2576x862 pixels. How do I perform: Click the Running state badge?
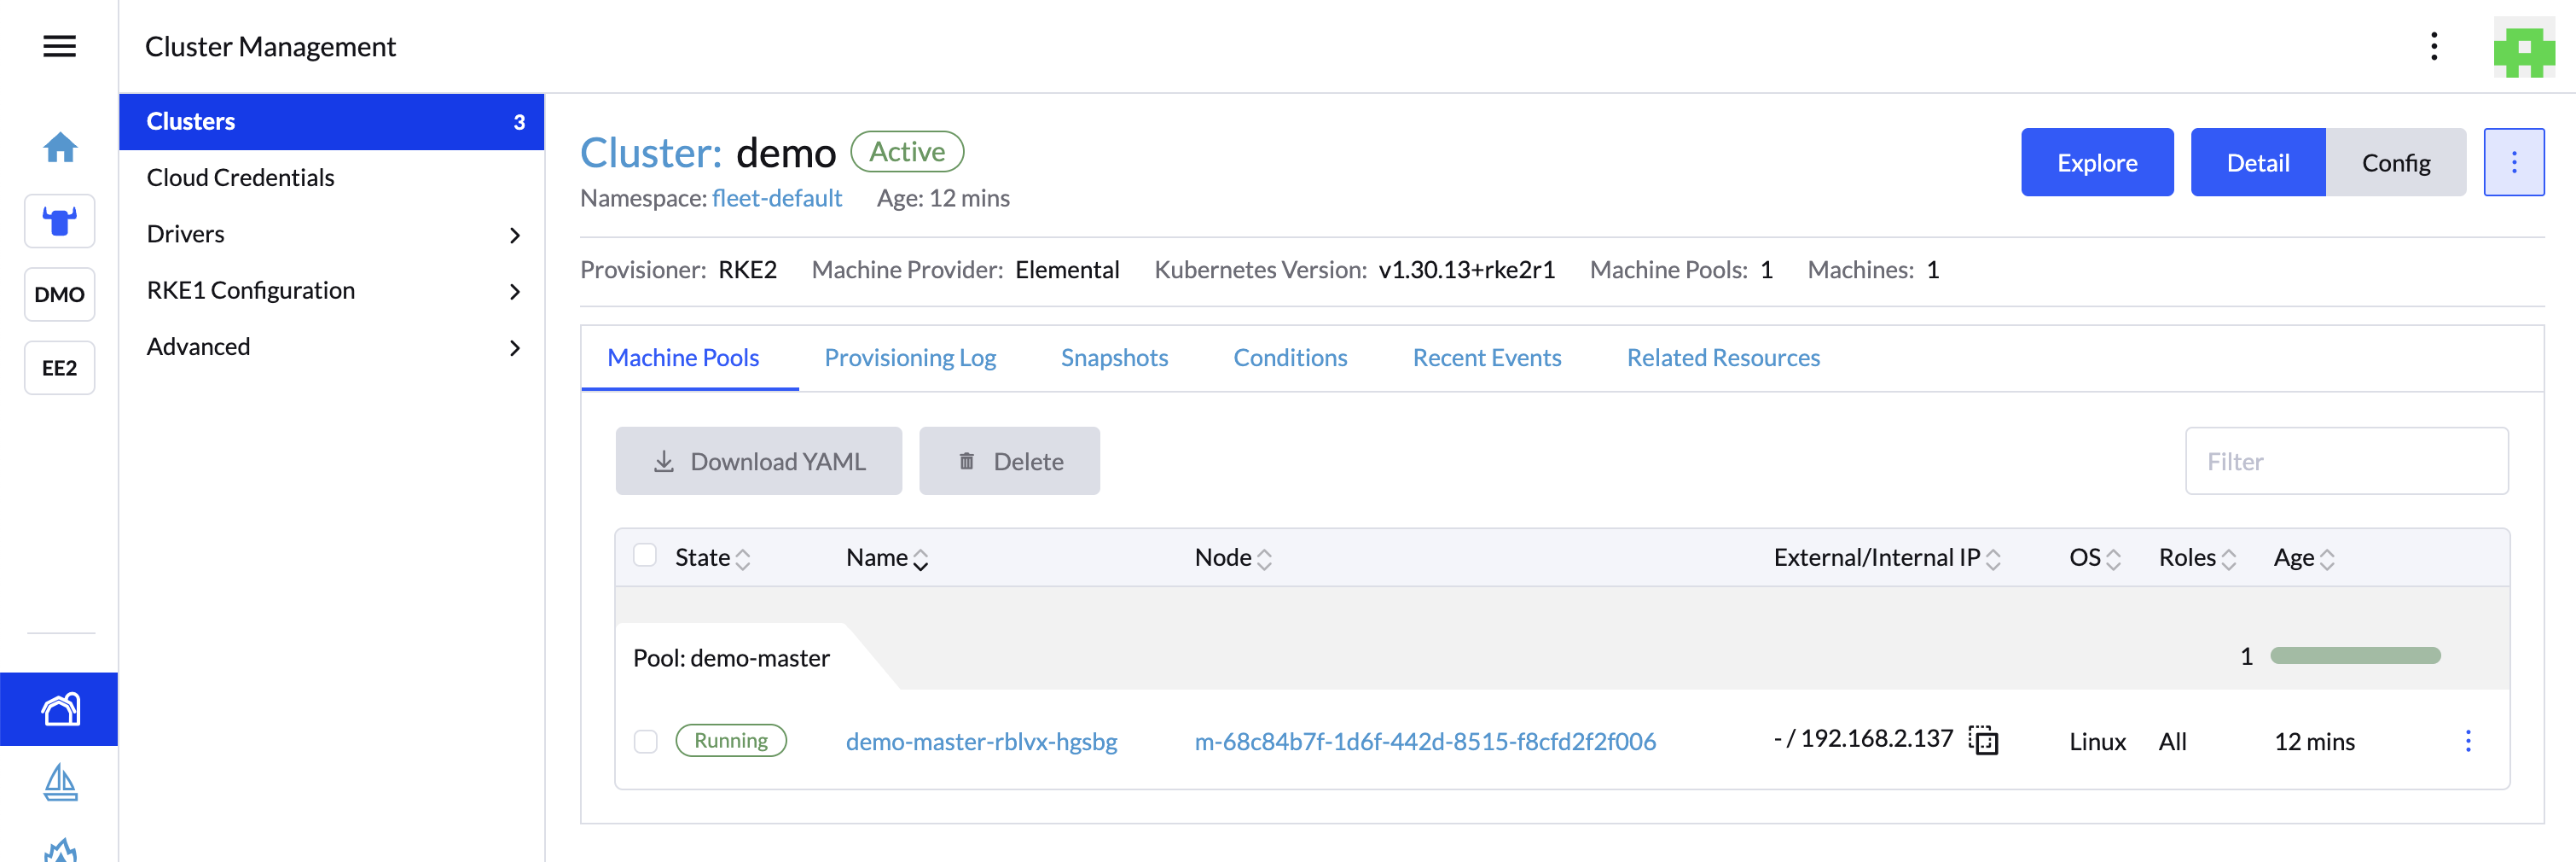731,741
